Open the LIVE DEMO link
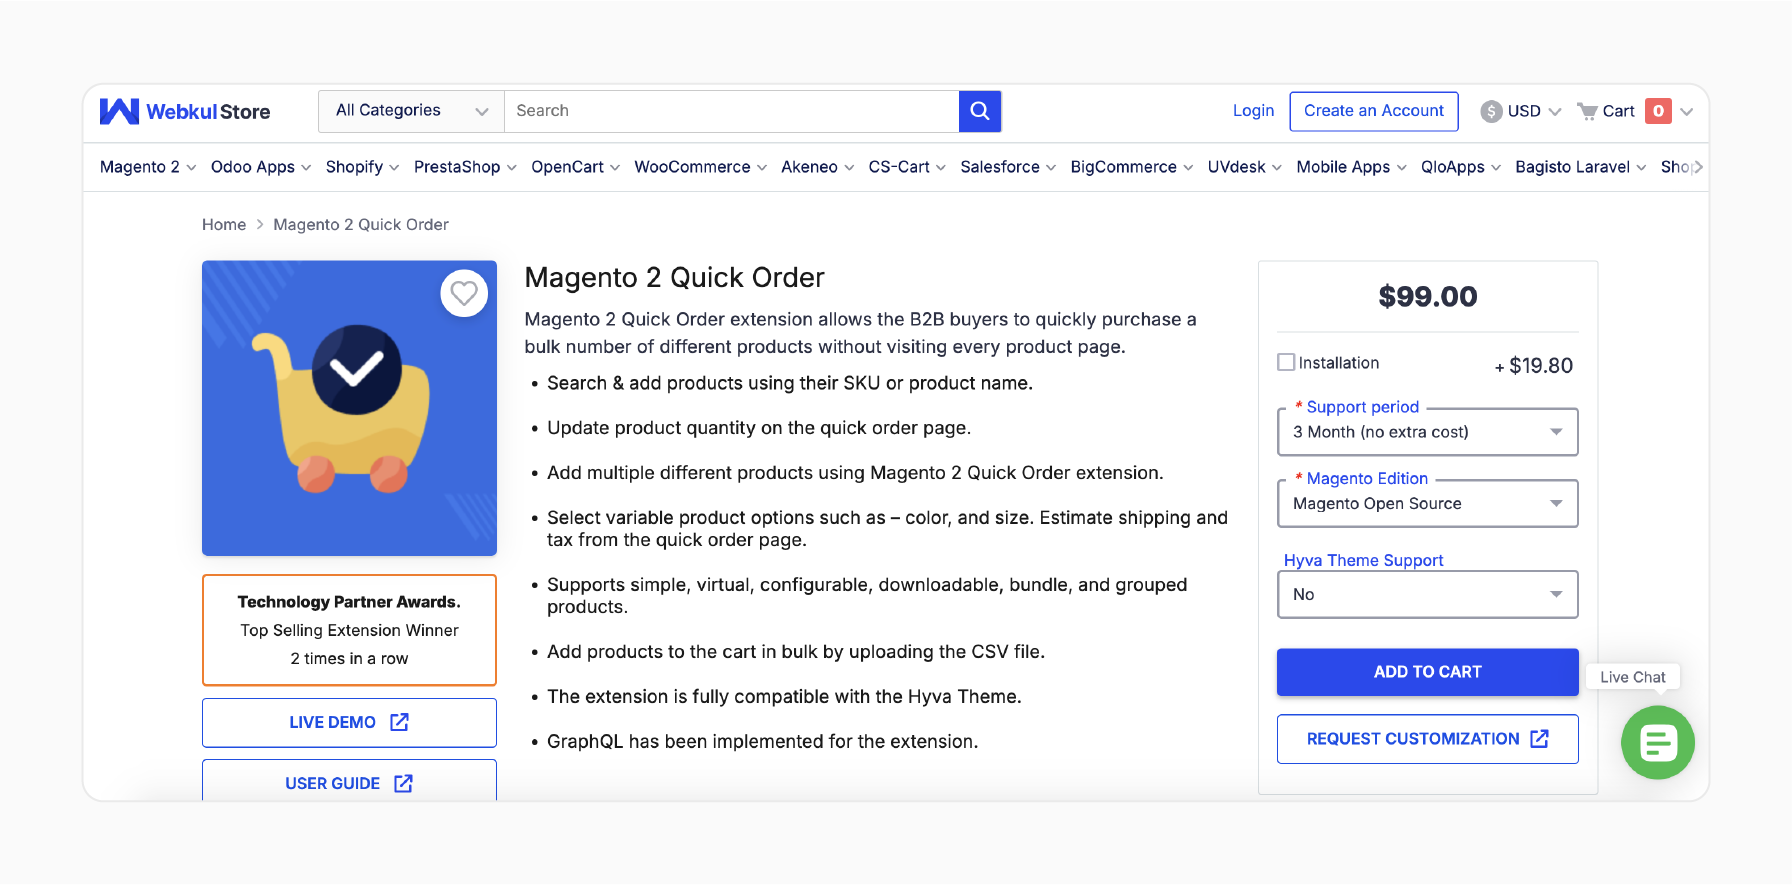Viewport: 1792px width, 885px height. [349, 722]
